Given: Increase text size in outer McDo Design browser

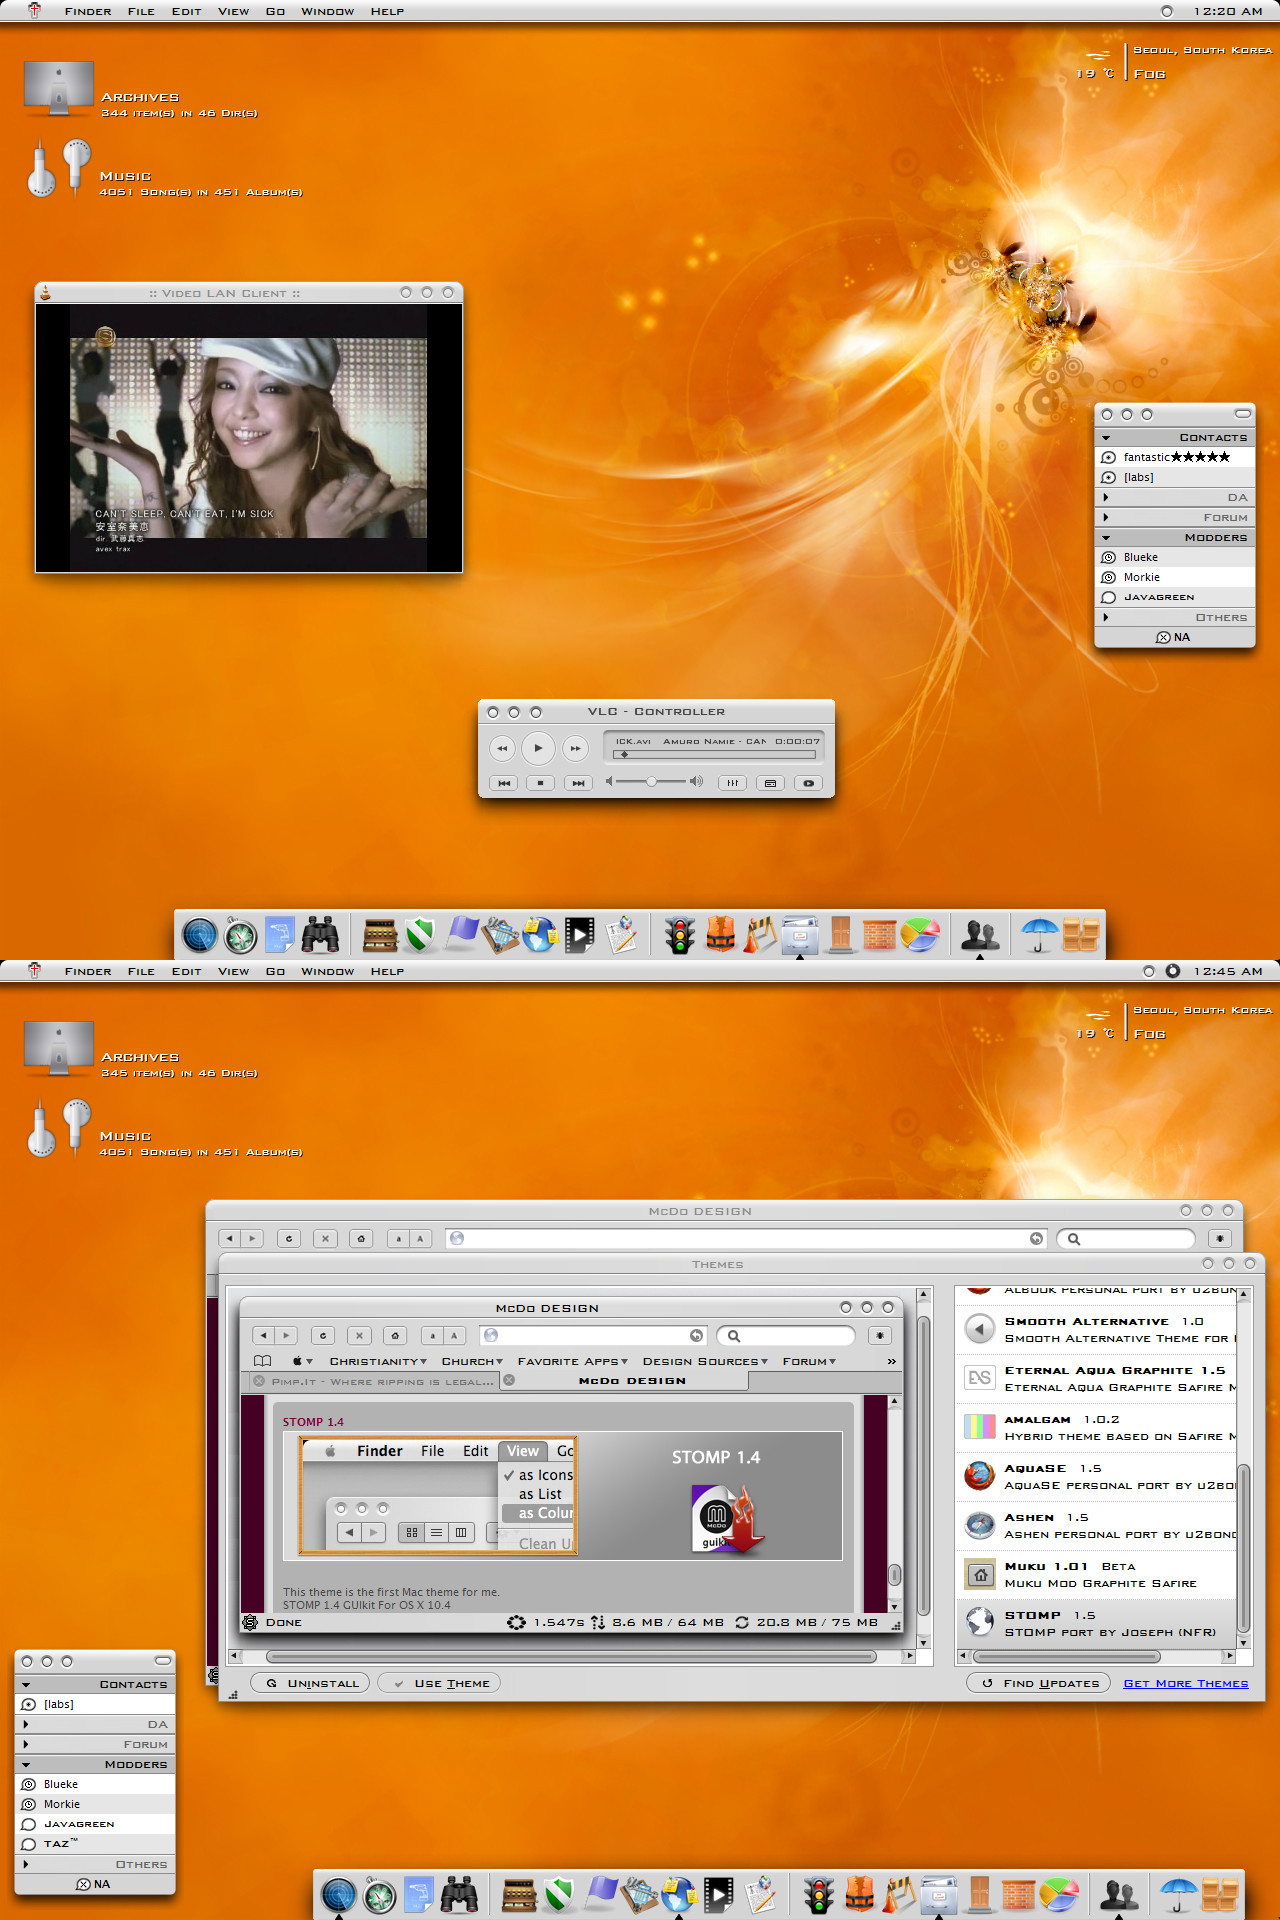Looking at the screenshot, I should pyautogui.click(x=421, y=1238).
